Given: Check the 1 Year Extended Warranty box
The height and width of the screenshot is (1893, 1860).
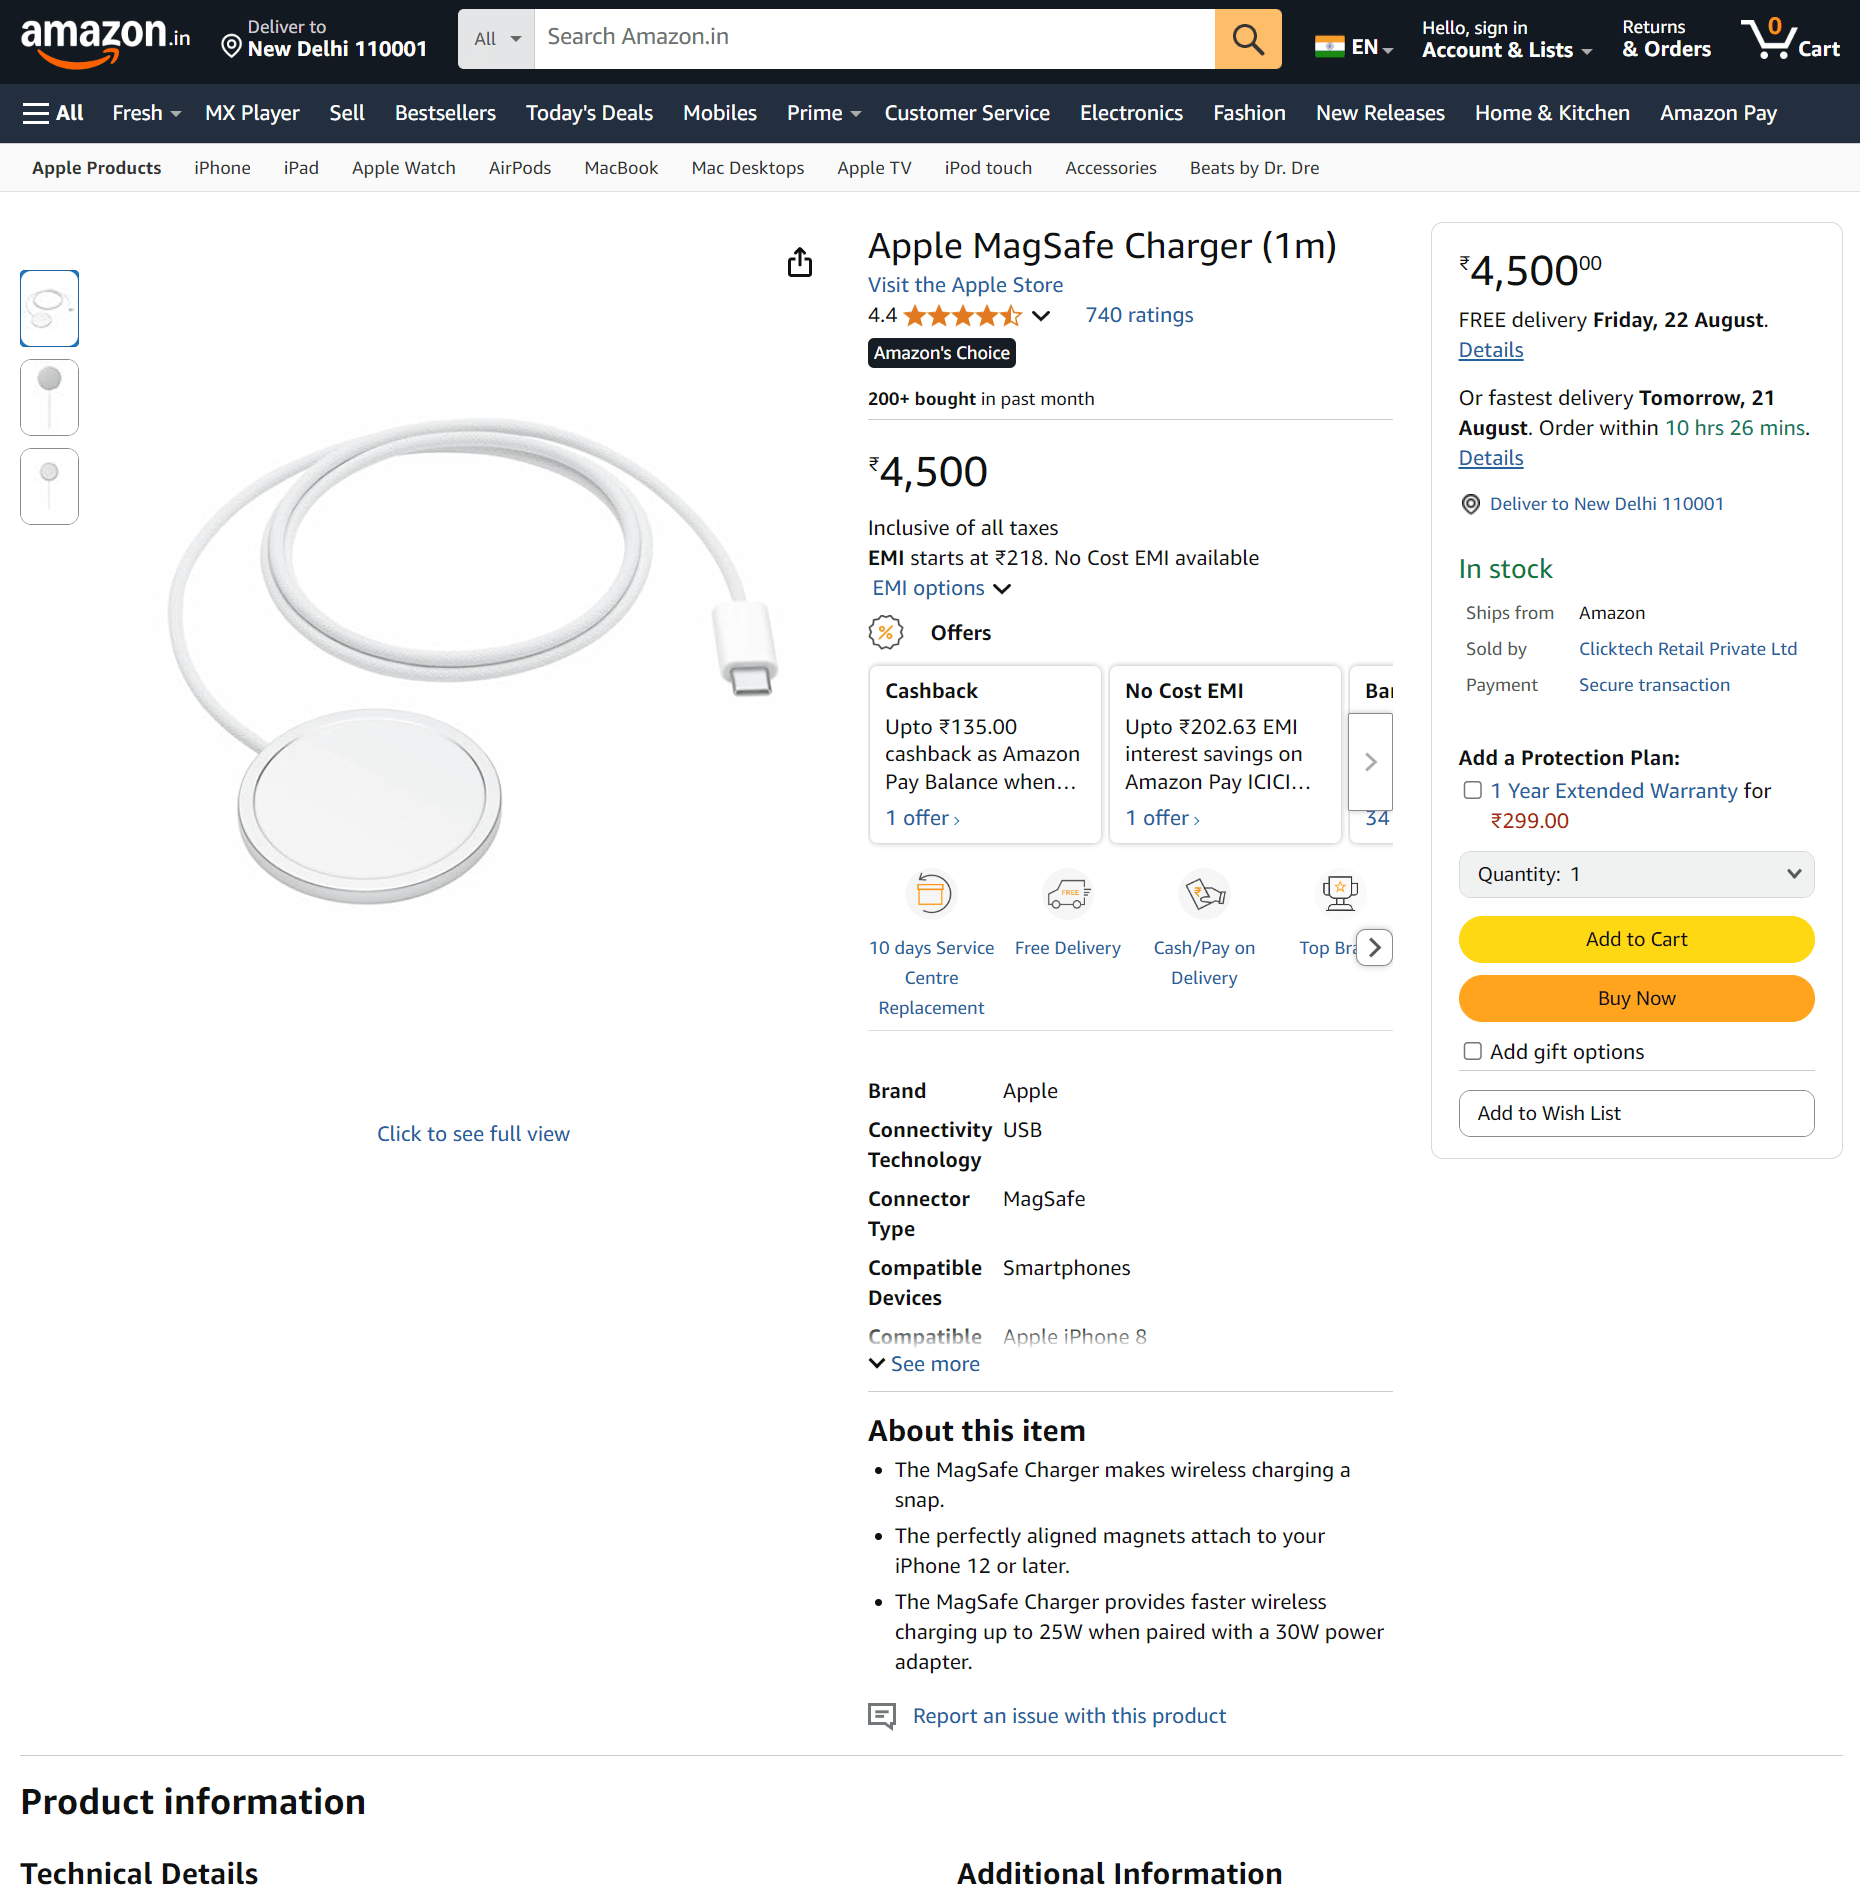Looking at the screenshot, I should click(1472, 790).
